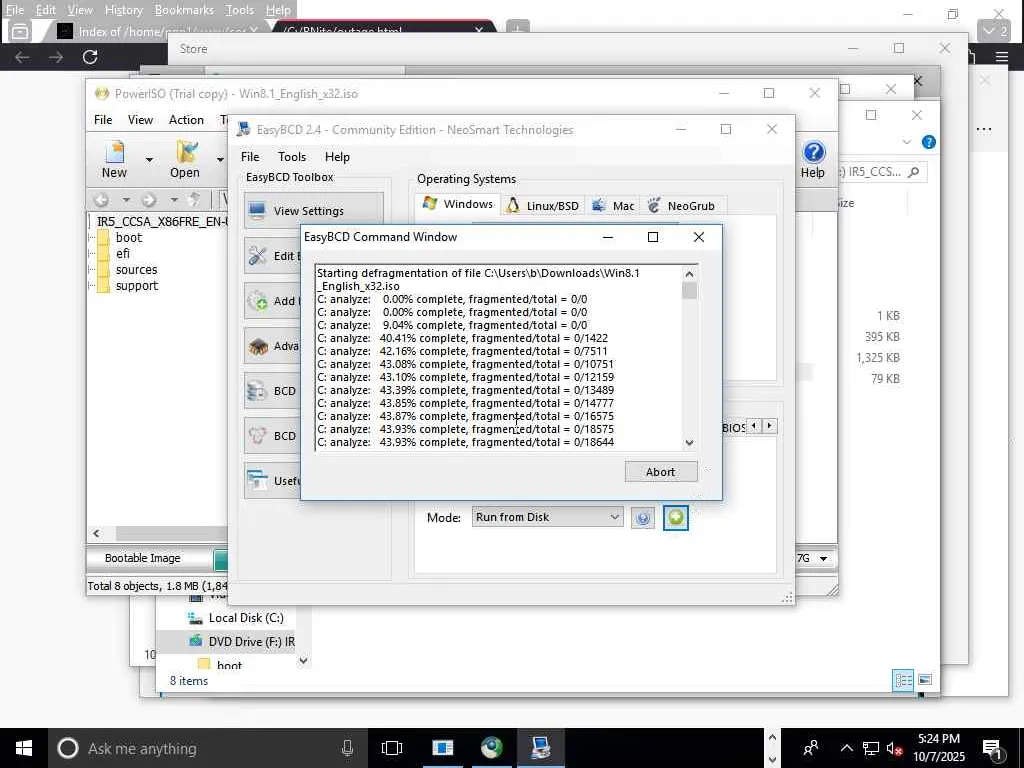
Task: Click tab scroll right arrow near BIOS
Action: pyautogui.click(x=770, y=426)
